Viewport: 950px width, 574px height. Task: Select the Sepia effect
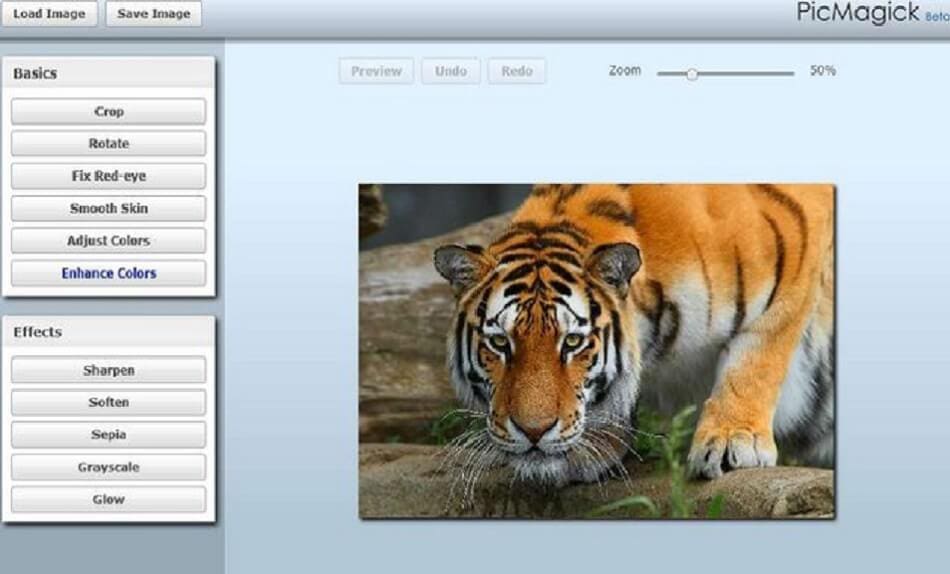click(x=108, y=435)
